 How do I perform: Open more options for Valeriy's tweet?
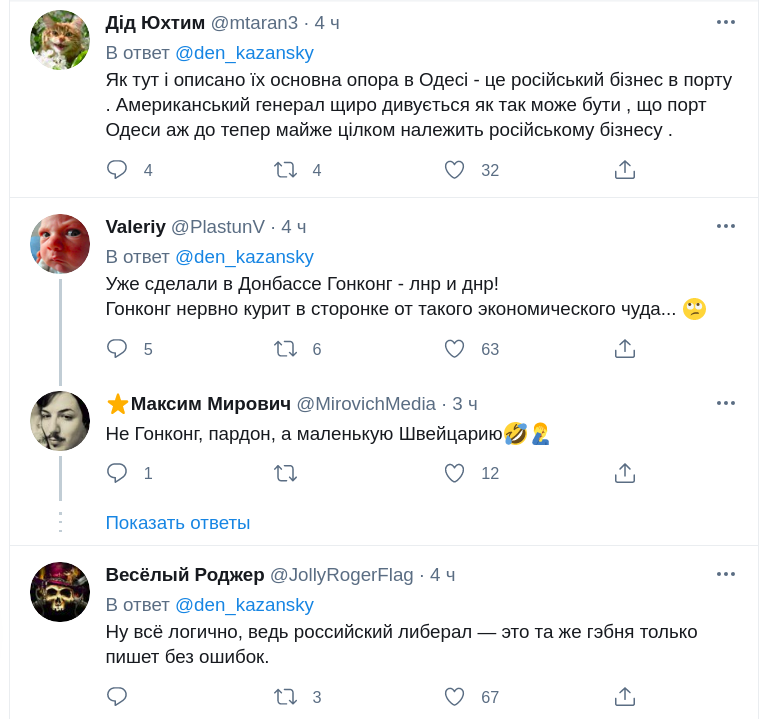[726, 226]
